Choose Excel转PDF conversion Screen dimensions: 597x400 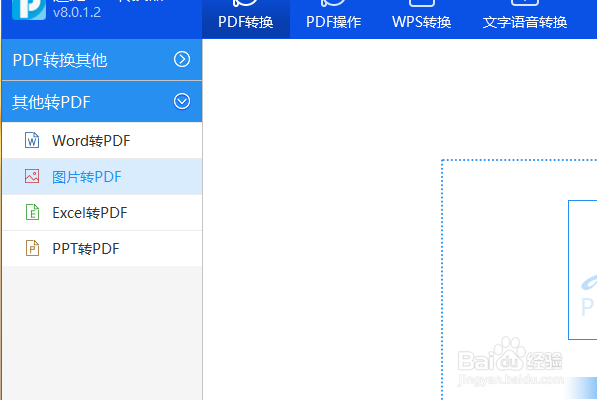click(x=102, y=212)
